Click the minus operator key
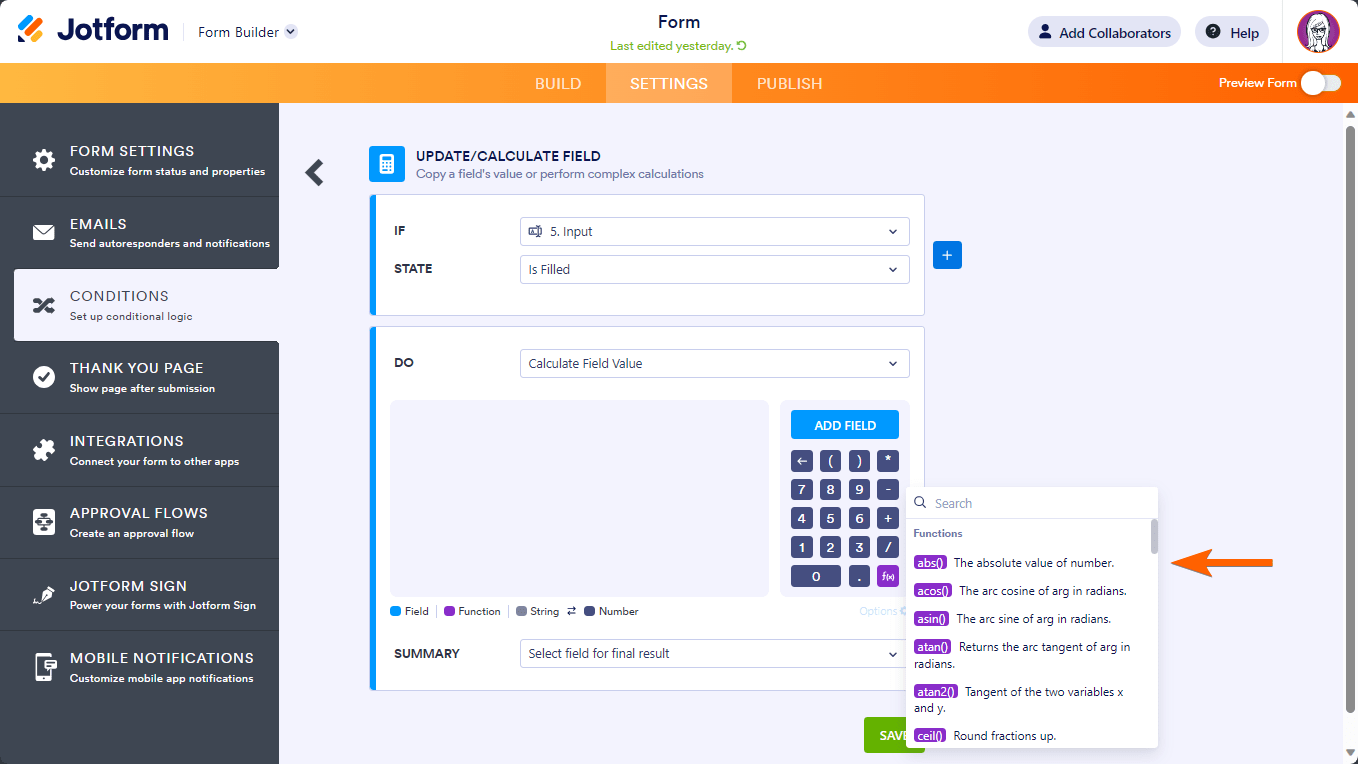This screenshot has width=1358, height=764. pyautogui.click(x=888, y=490)
